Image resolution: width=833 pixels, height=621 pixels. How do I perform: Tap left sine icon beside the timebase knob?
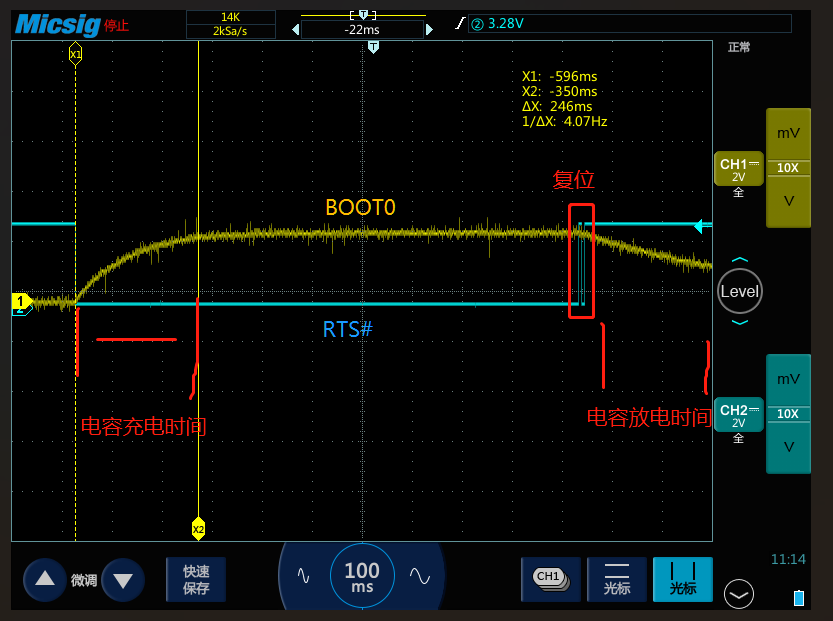[x=302, y=577]
